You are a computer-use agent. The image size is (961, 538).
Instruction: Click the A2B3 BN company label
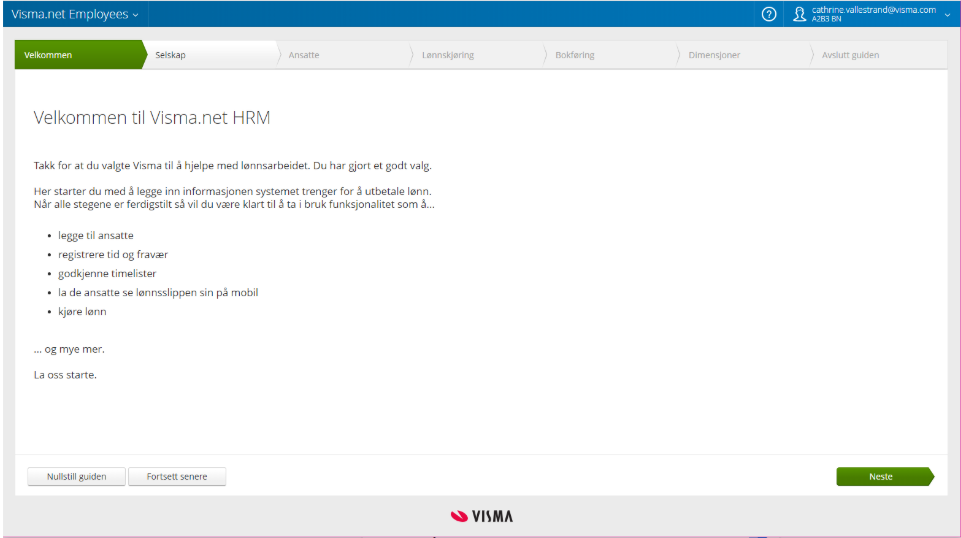(827, 19)
